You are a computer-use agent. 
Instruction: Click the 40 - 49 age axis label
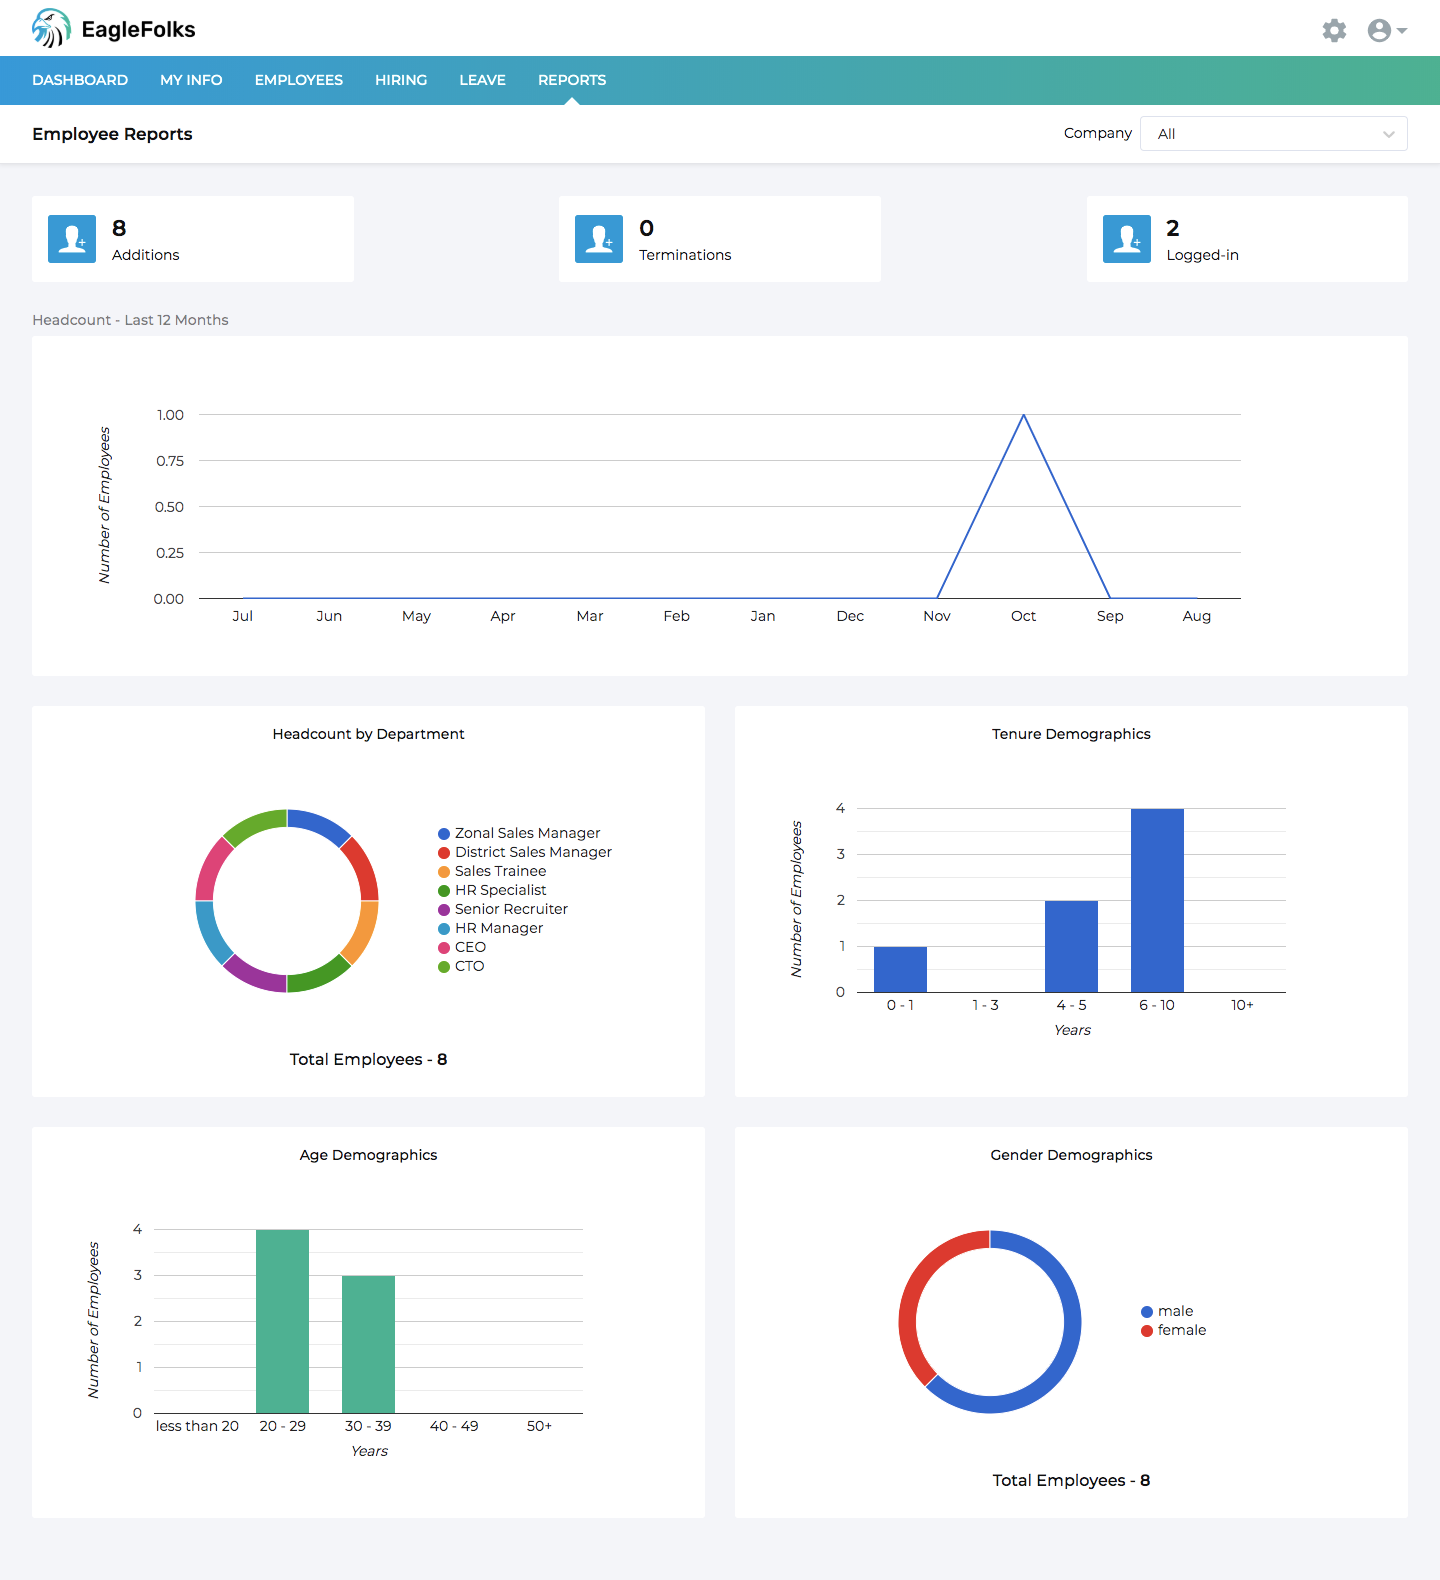click(454, 1426)
